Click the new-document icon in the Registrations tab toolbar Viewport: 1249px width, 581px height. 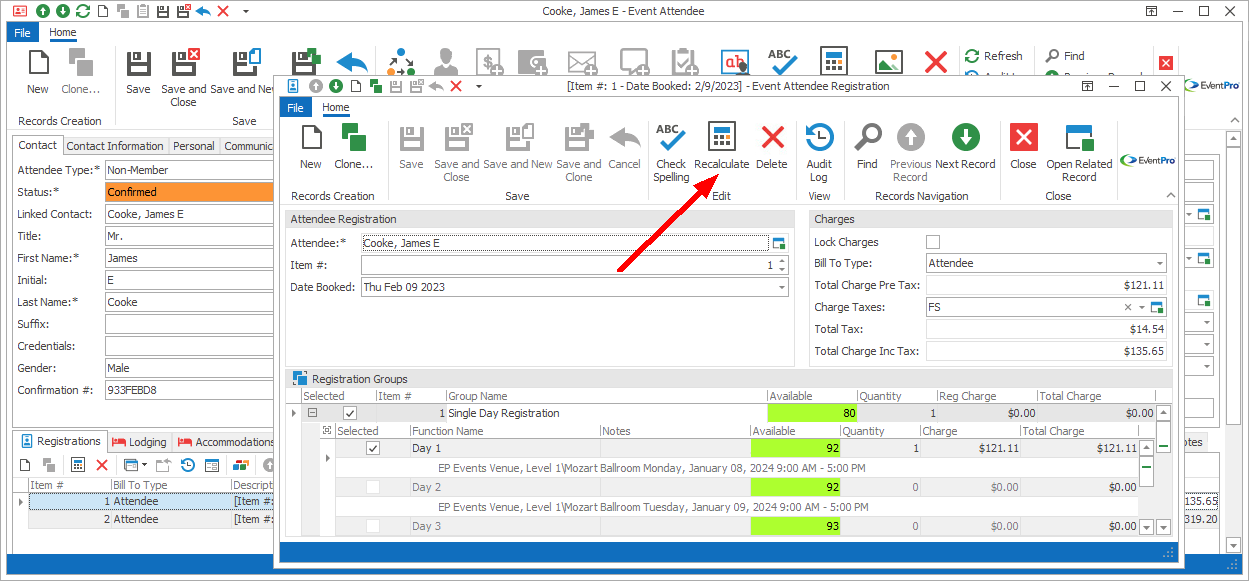pos(26,465)
